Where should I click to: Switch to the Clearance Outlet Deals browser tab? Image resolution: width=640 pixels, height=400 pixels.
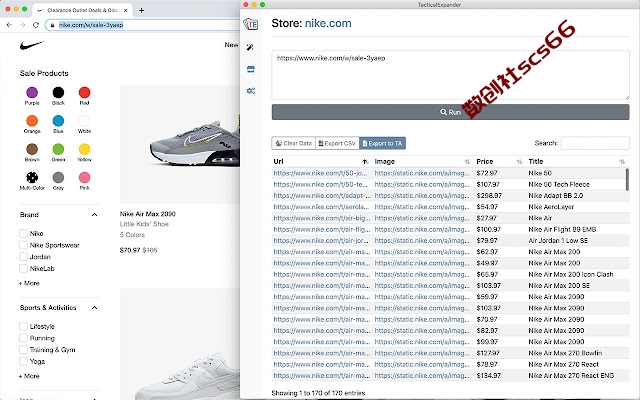(81, 10)
